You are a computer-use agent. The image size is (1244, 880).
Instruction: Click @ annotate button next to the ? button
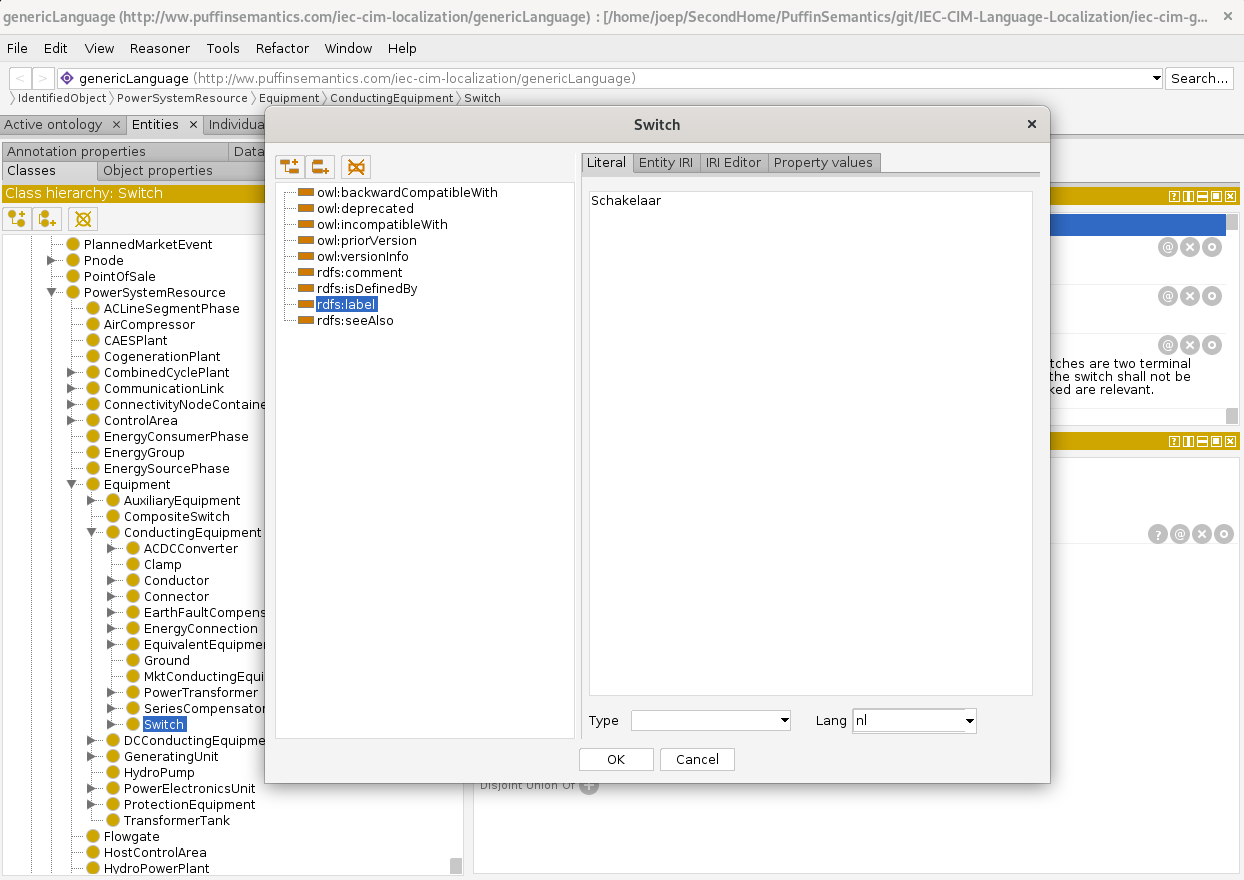[x=1180, y=535]
